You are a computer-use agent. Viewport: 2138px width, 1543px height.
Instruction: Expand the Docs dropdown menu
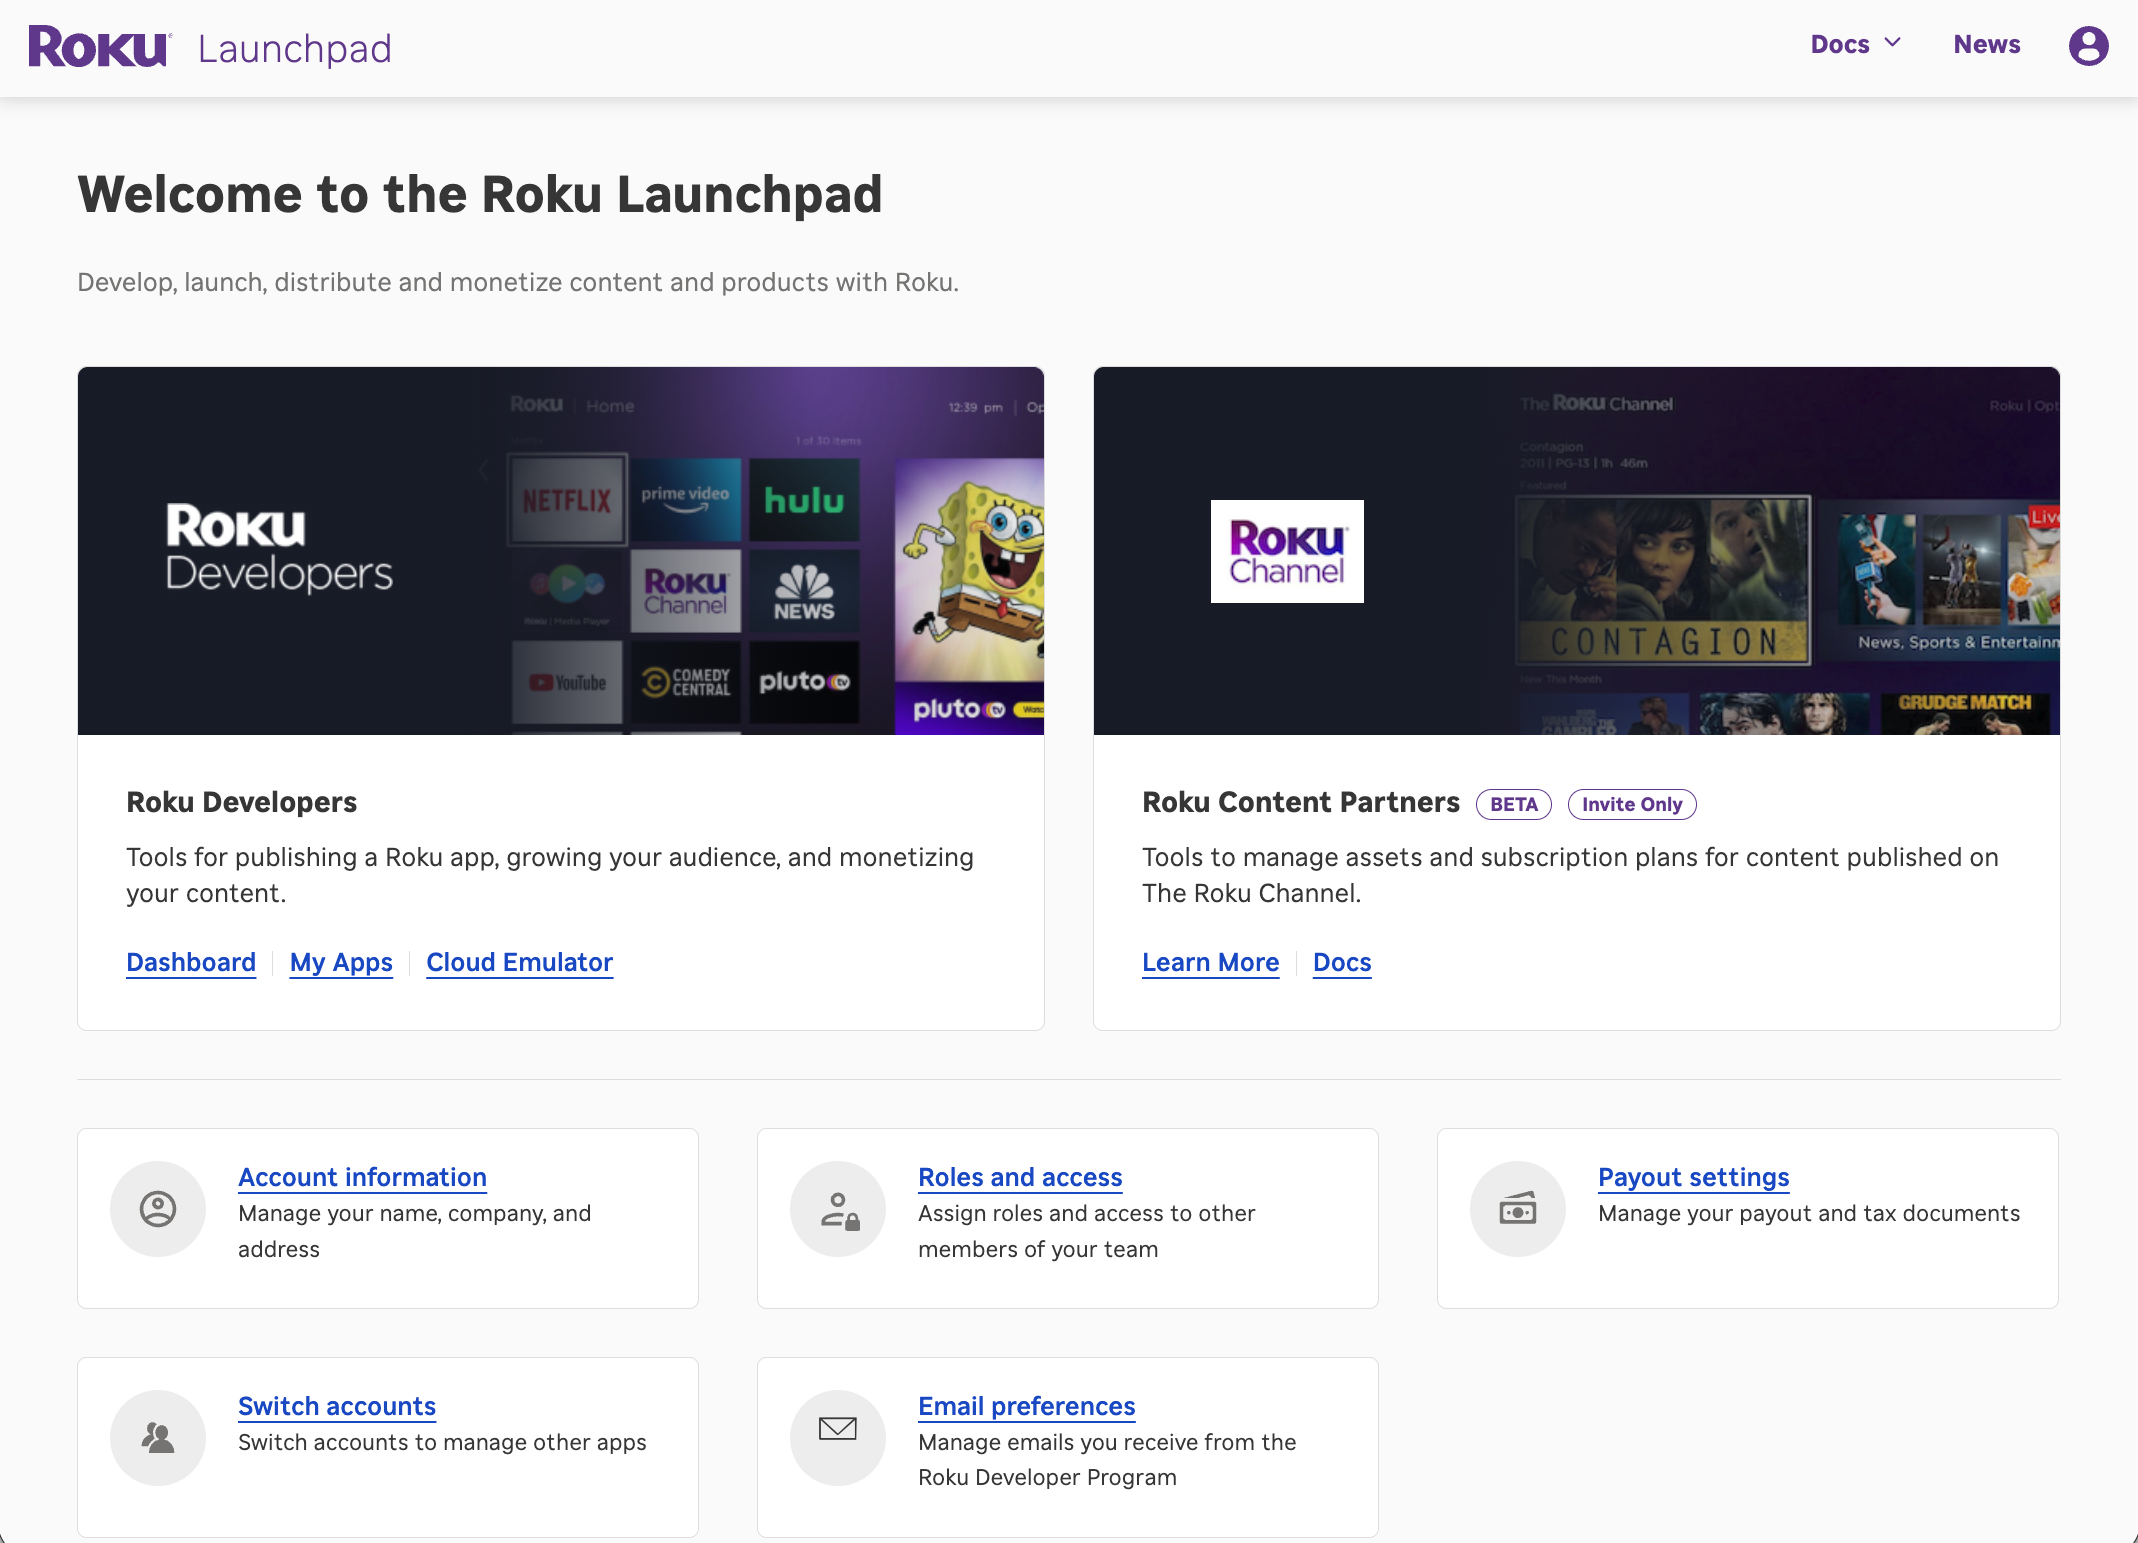pyautogui.click(x=1855, y=45)
